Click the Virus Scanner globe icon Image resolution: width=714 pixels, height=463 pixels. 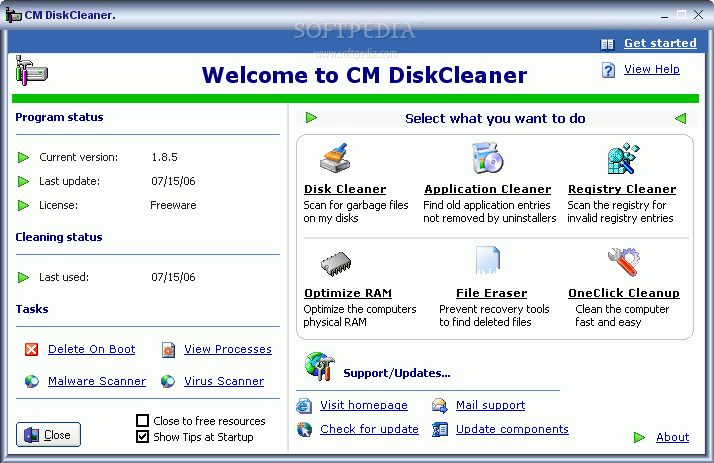point(168,381)
